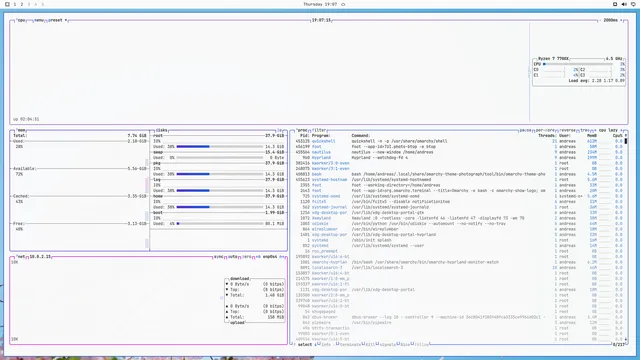
Task: Switch to workspace 2 in top bar
Action: pyautogui.click(x=22, y=4)
